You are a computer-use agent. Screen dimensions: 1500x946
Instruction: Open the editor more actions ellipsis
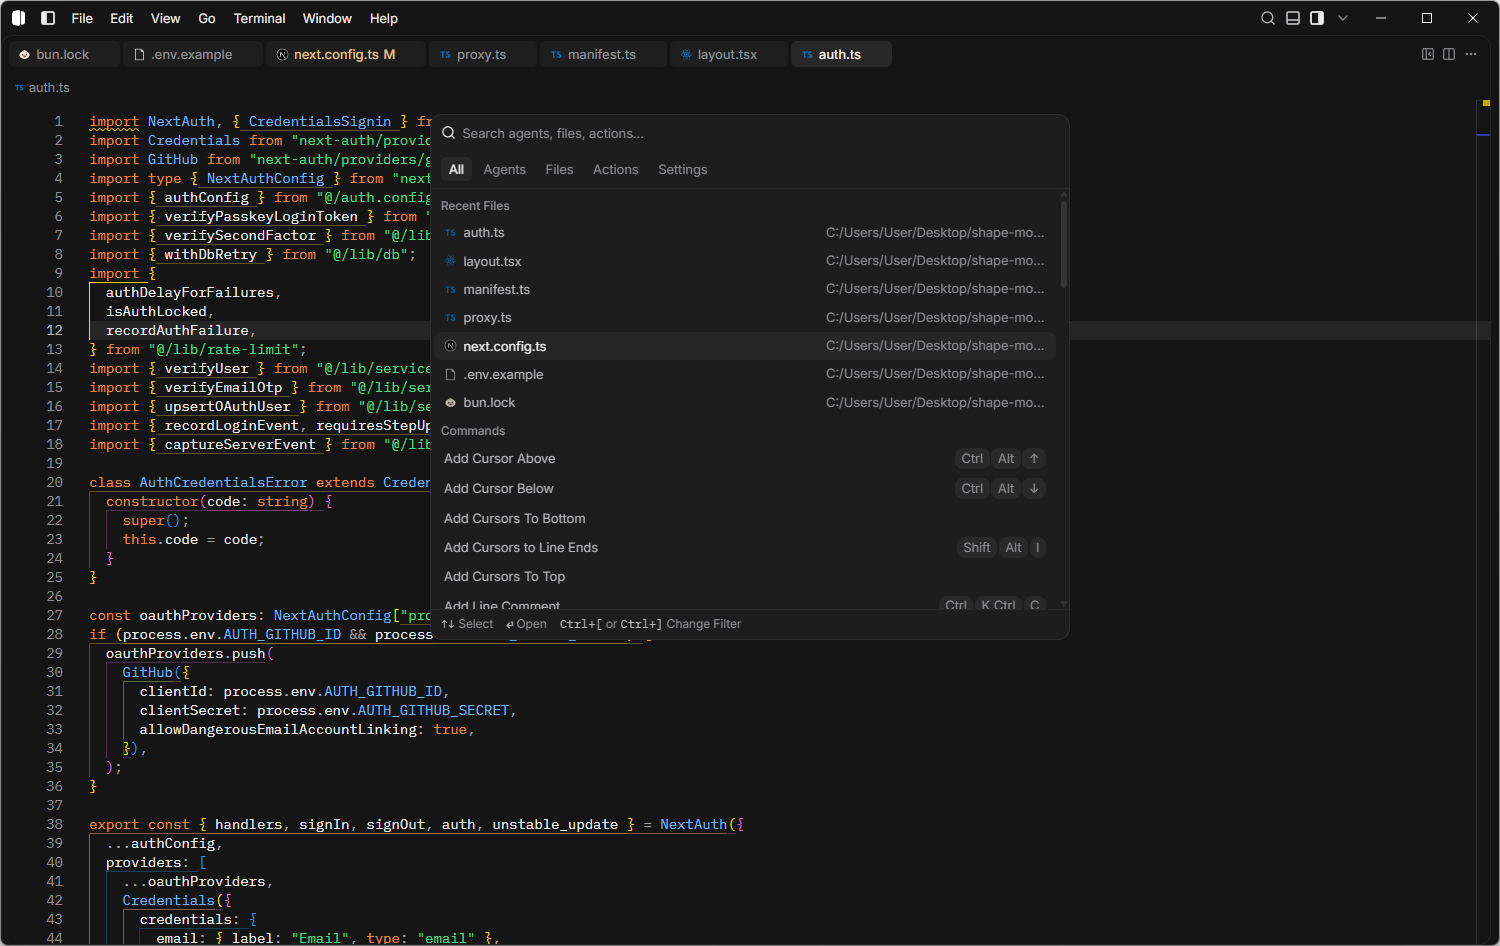click(1471, 54)
